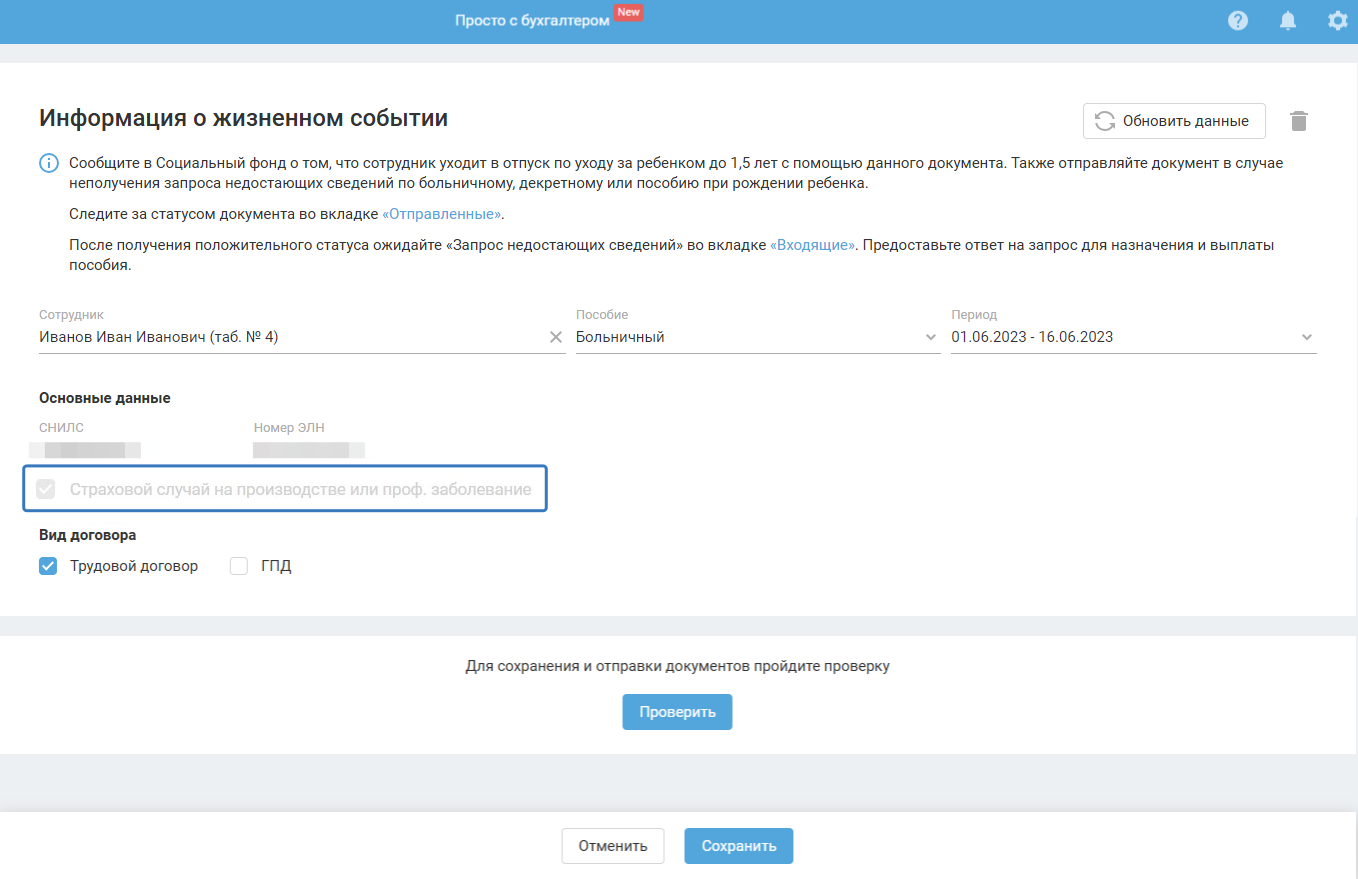This screenshot has width=1358, height=879.
Task: Click the Сотрудник field with Иванов Иван Иванович
Action: [302, 337]
